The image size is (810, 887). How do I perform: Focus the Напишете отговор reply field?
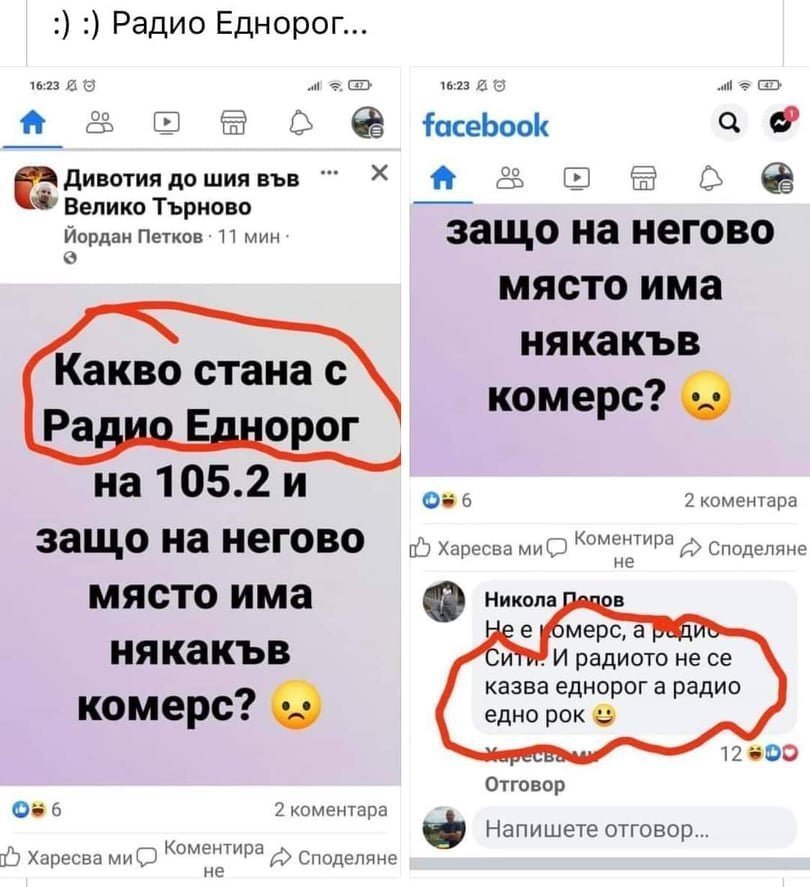pos(634,829)
